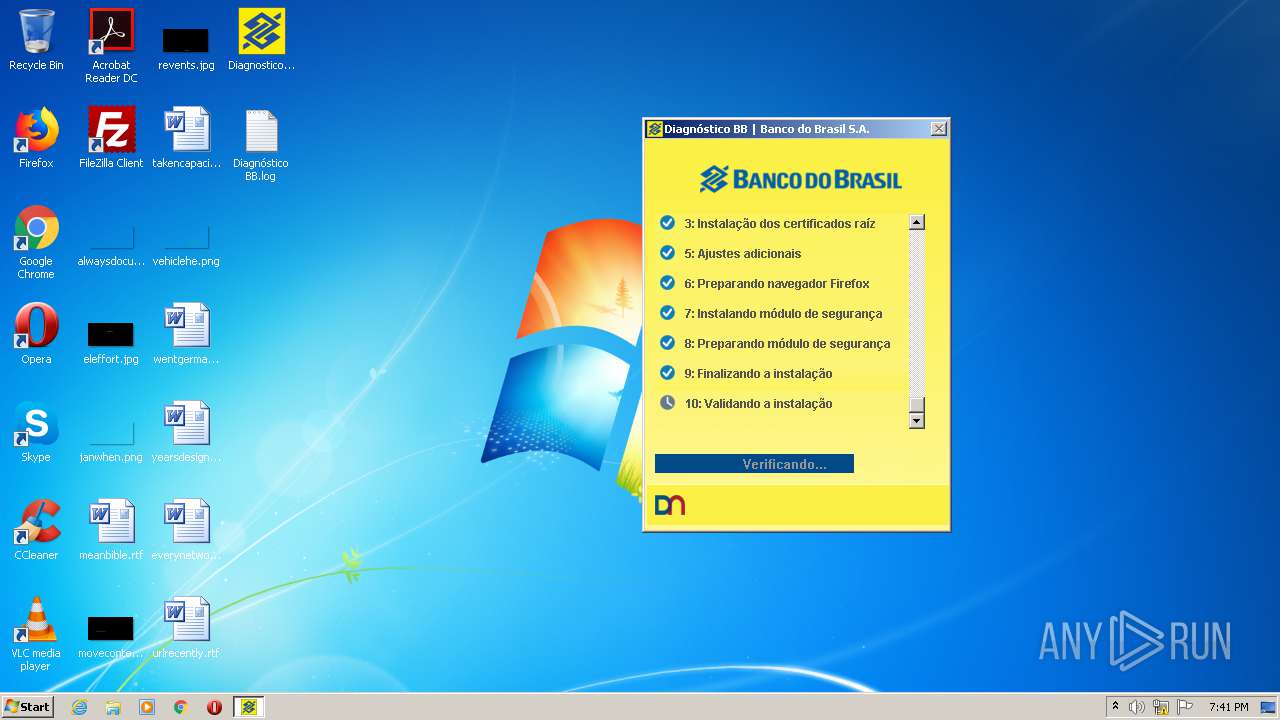Launch Skype desktop shortcut
Viewport: 1280px width, 720px height.
click(36, 432)
